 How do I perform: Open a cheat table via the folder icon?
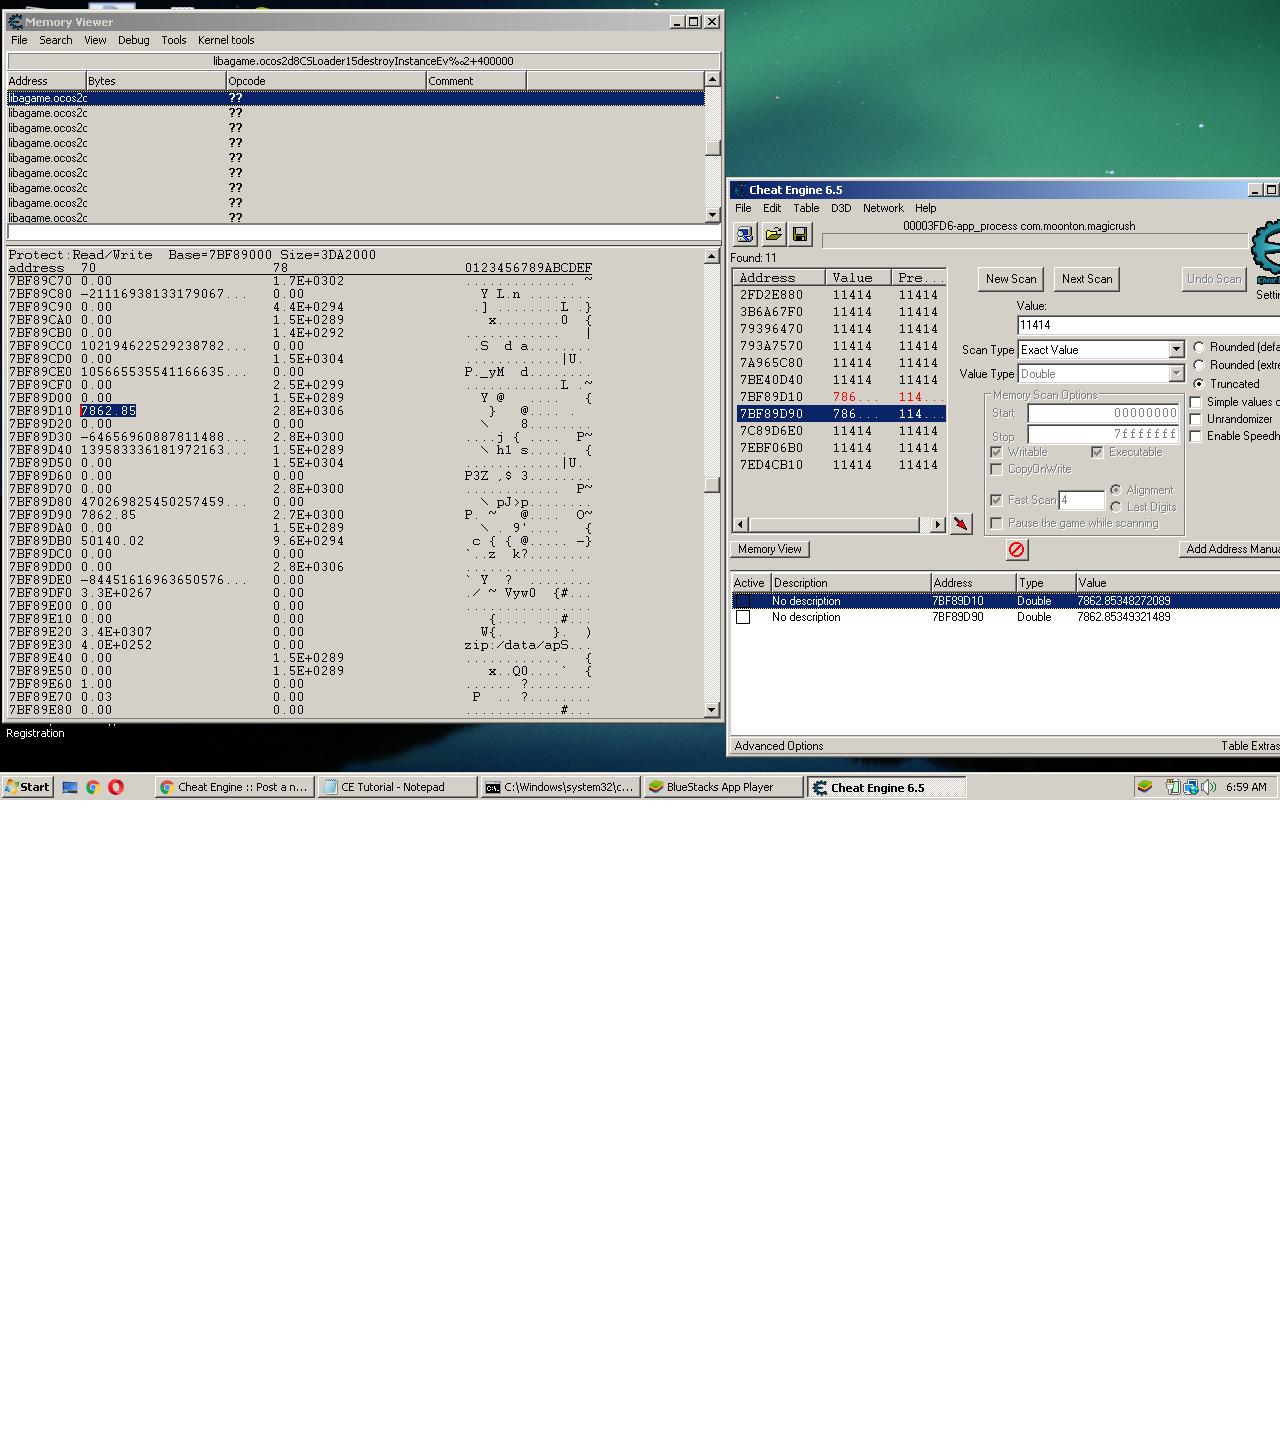point(773,234)
